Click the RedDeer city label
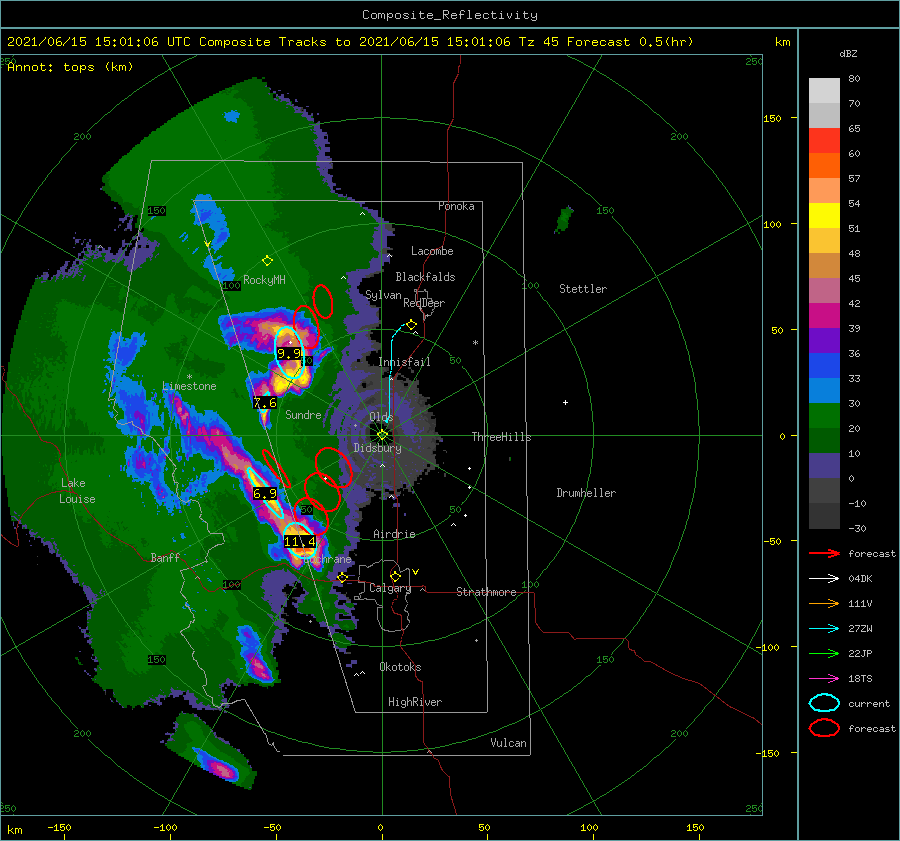 tap(424, 303)
